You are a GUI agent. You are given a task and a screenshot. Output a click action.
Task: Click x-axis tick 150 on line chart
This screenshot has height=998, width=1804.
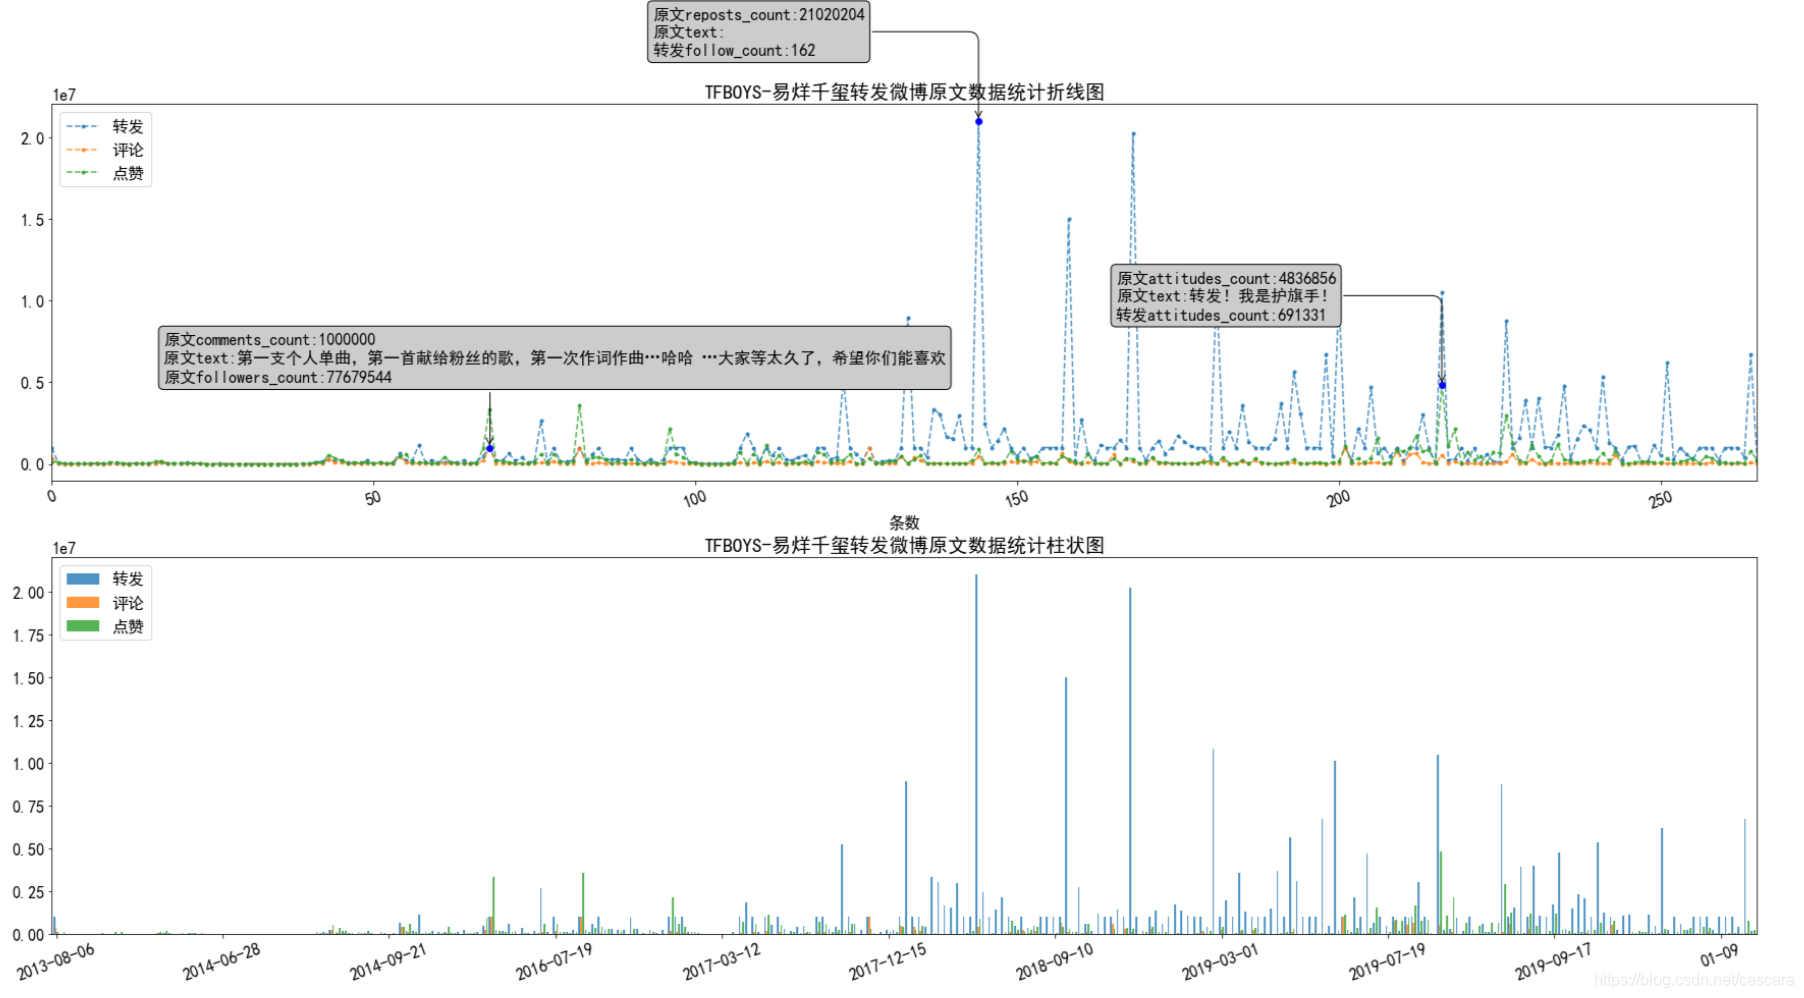pyautogui.click(x=1017, y=497)
